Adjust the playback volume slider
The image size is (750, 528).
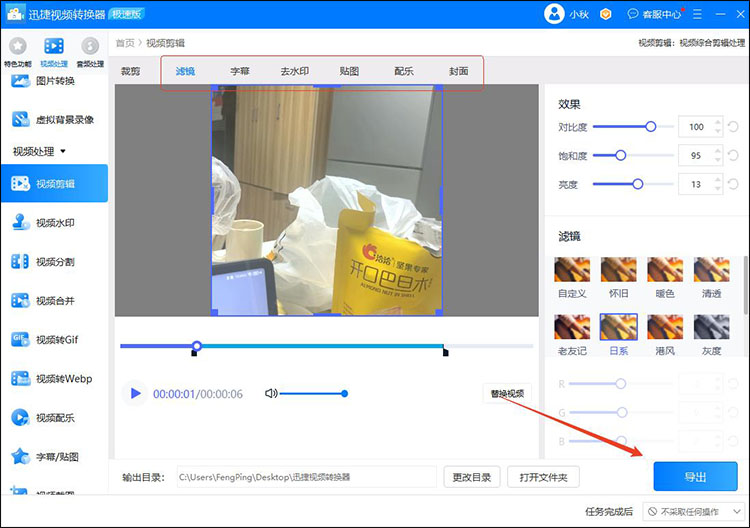pos(314,394)
